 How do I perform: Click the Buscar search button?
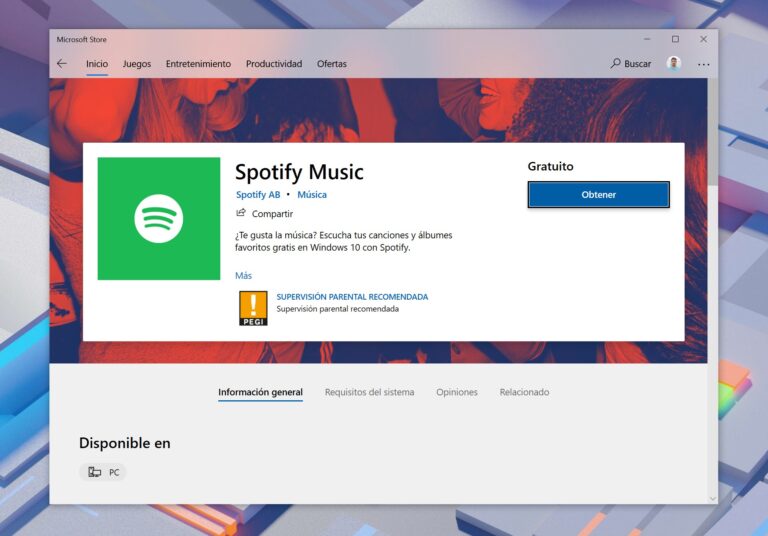(631, 64)
